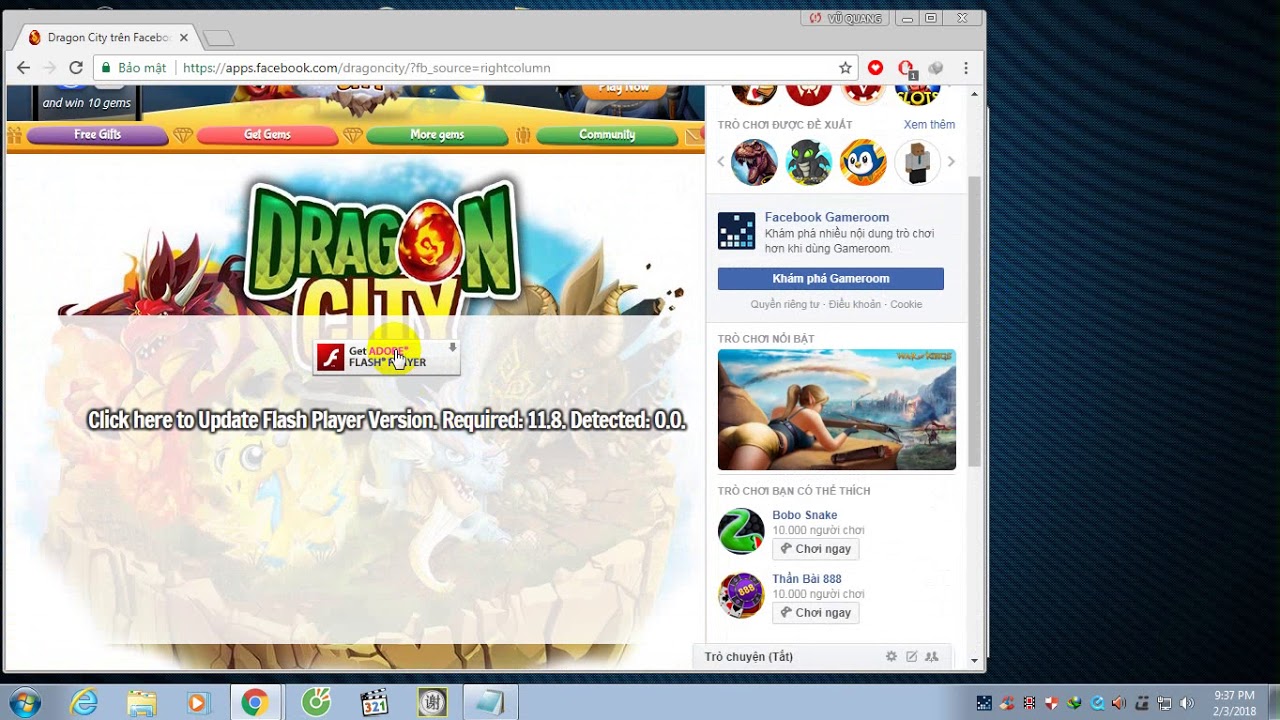Click the red shield extension with badge
Screen dimensions: 1280x720
906,68
